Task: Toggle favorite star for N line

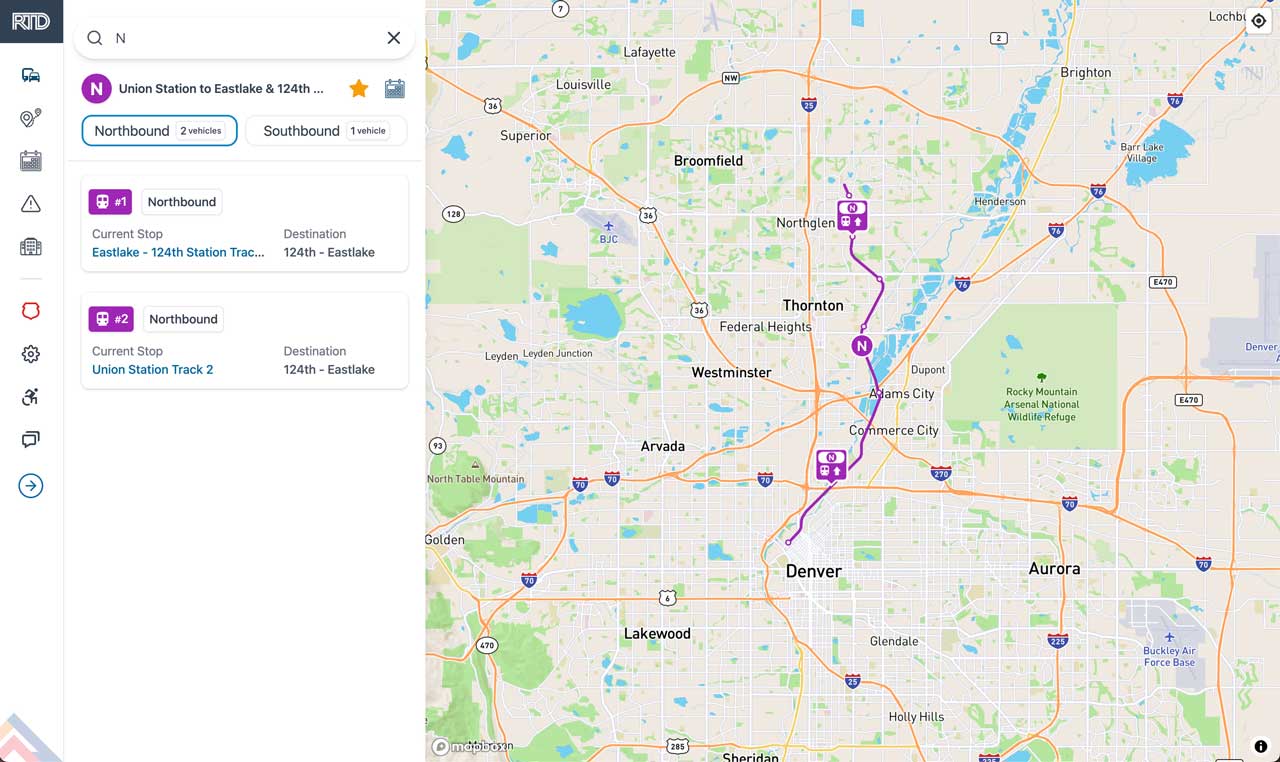Action: pyautogui.click(x=359, y=89)
